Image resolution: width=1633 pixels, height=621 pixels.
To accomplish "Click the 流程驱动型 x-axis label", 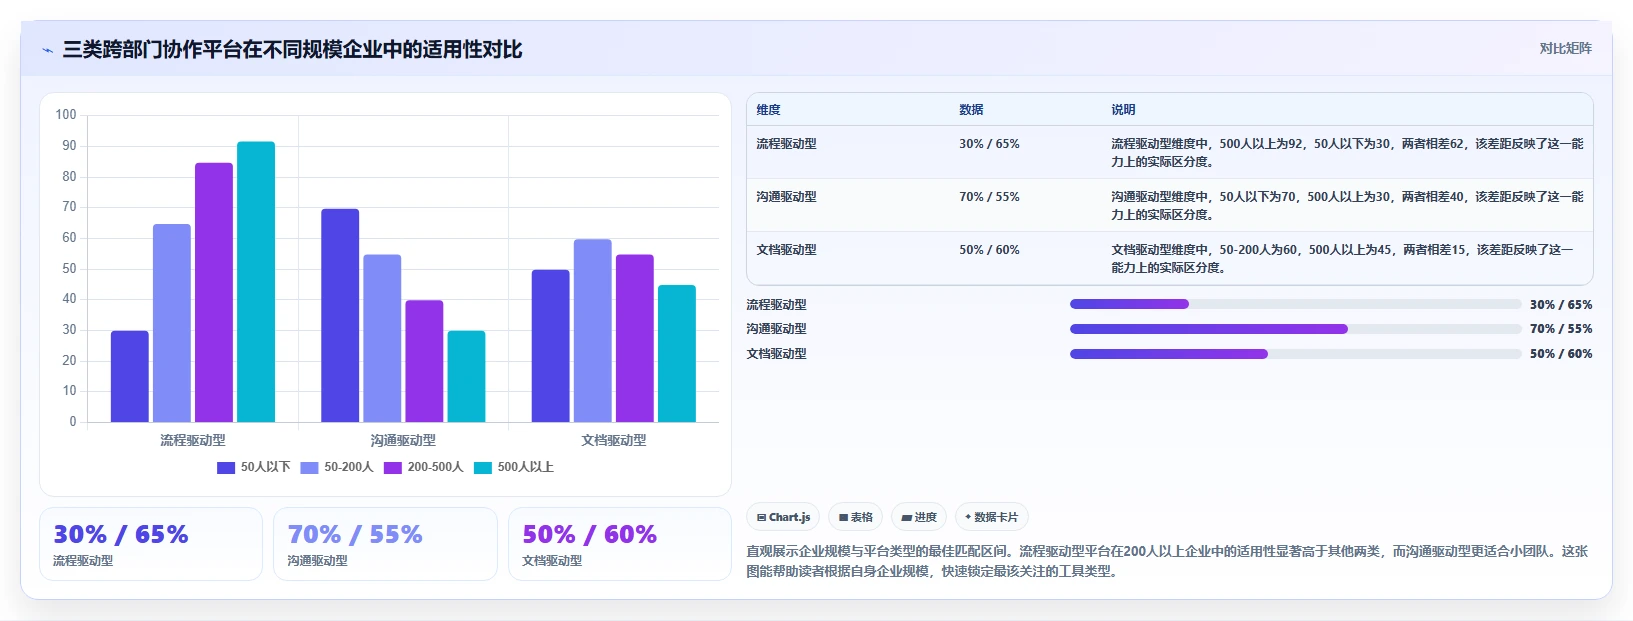I will 193,440.
